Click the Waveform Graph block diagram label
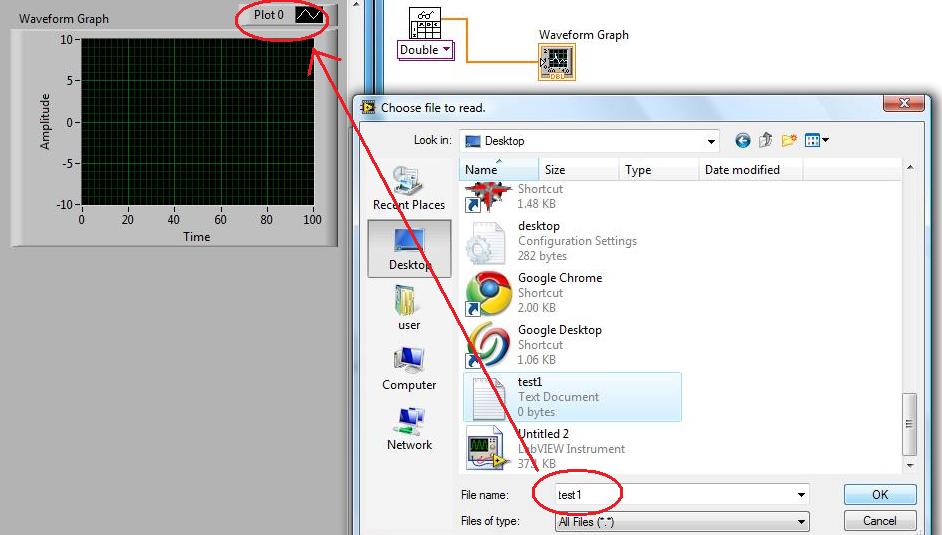The width and height of the screenshot is (942, 535). pos(584,35)
